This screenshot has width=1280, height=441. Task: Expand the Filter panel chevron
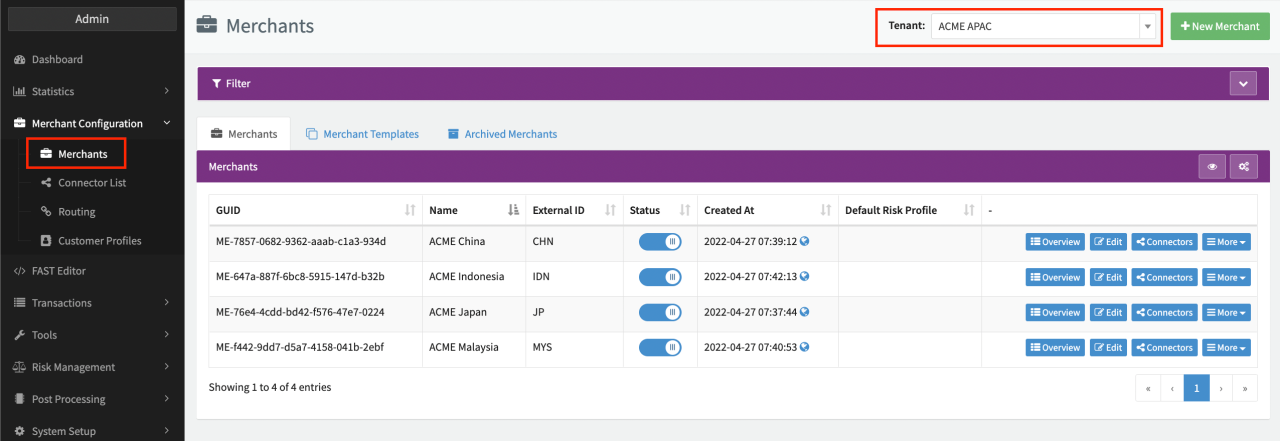[x=1242, y=84]
